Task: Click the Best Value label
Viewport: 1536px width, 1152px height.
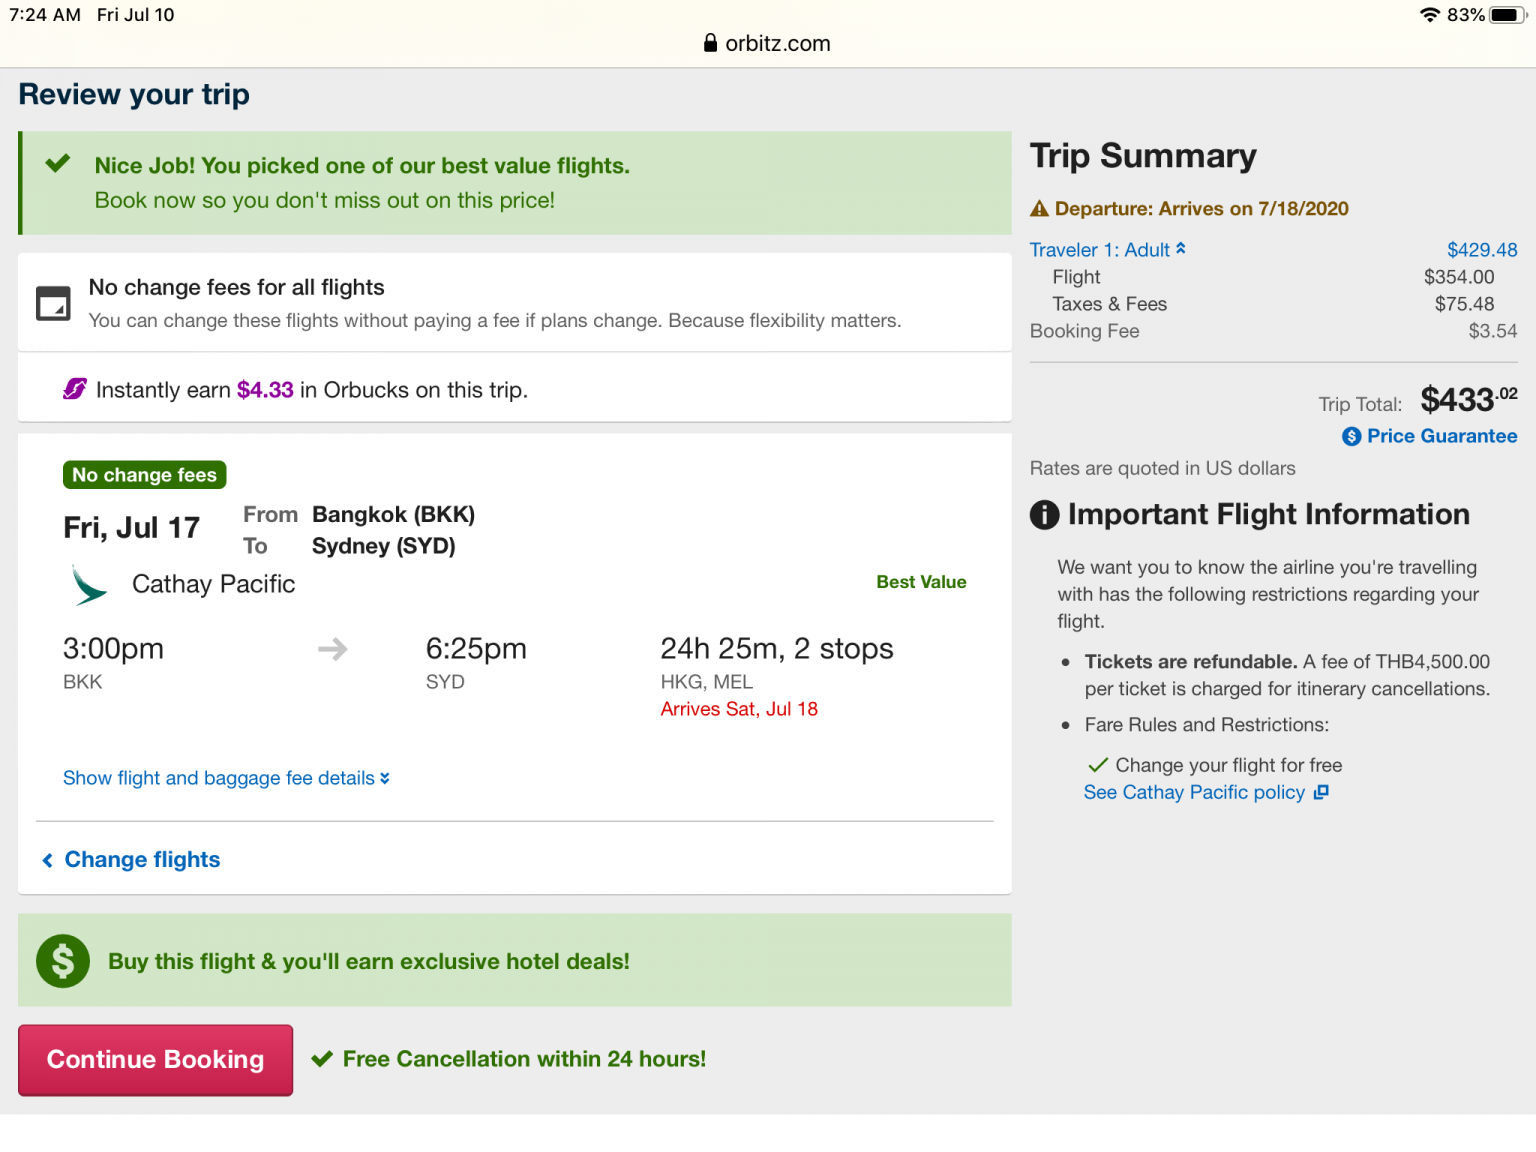Action: pyautogui.click(x=921, y=582)
